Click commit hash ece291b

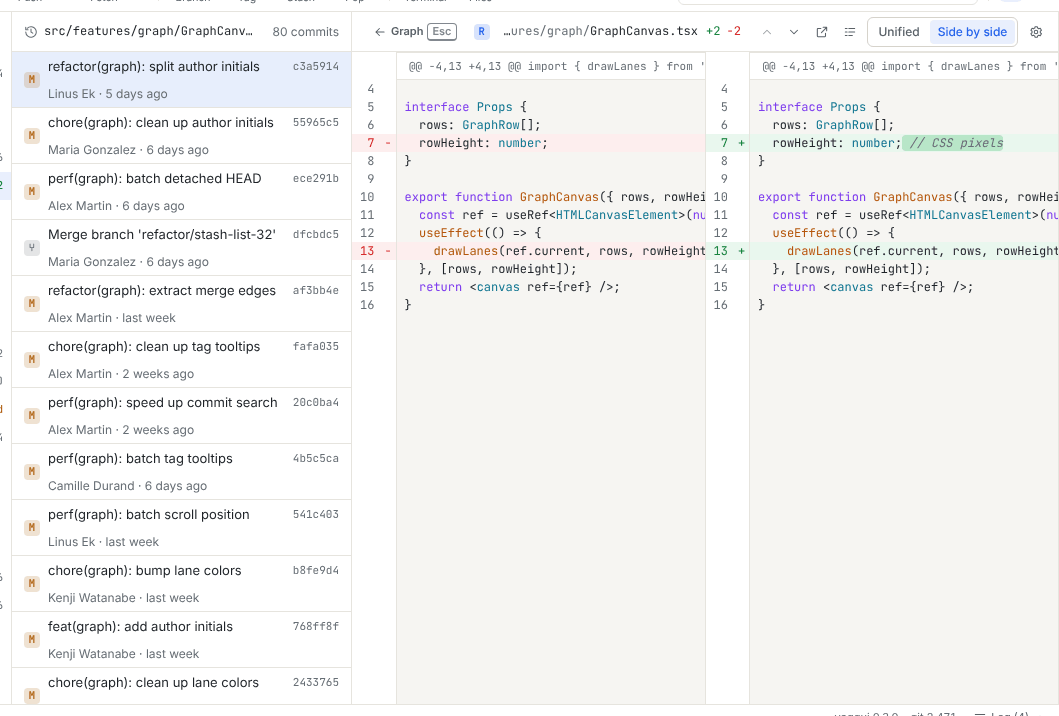tap(315, 178)
